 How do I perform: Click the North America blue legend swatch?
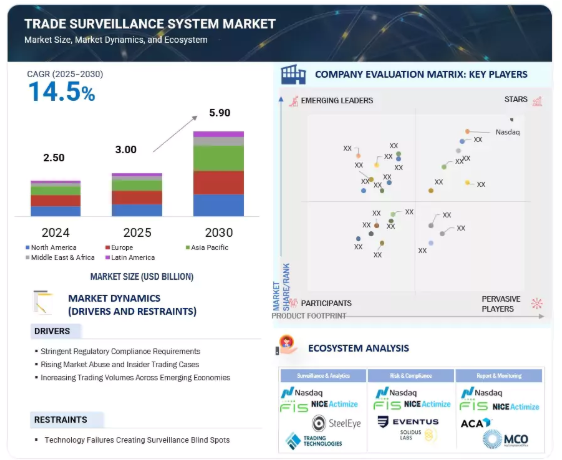28,247
